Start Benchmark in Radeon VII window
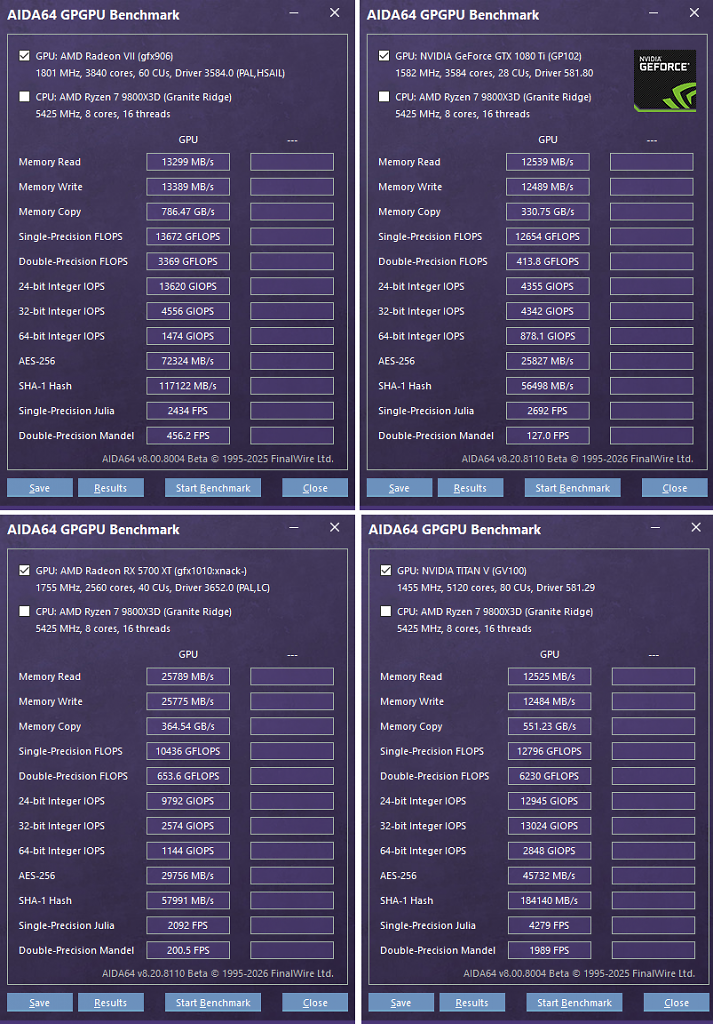713x1024 pixels. point(213,488)
